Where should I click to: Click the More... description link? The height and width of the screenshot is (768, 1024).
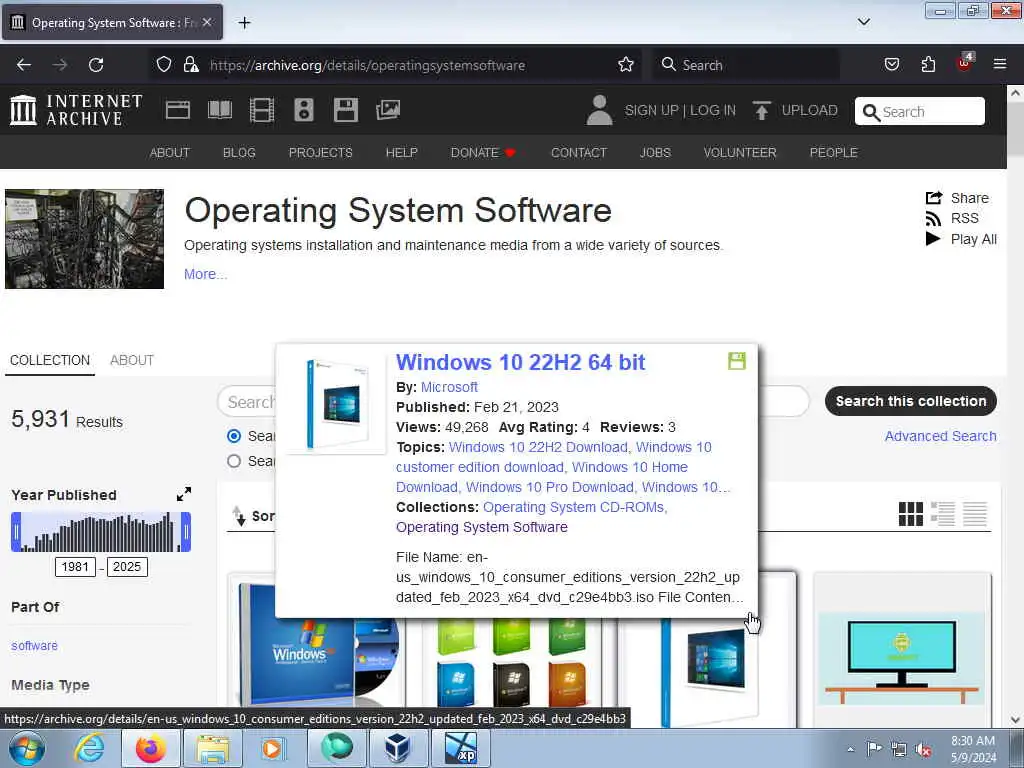(x=206, y=274)
